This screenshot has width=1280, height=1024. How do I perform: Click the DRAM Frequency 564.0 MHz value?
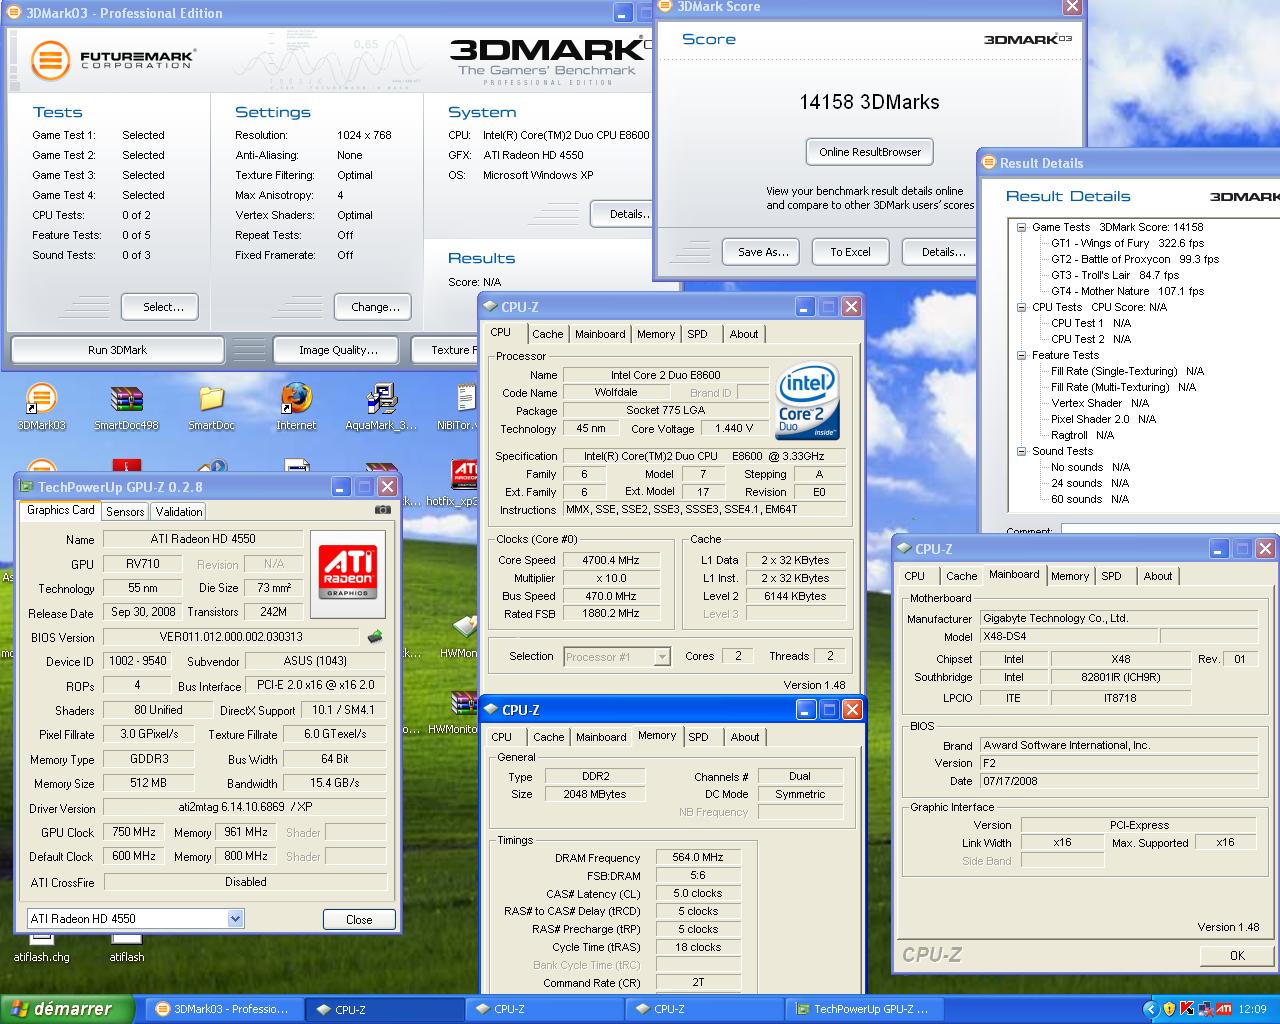(x=698, y=857)
